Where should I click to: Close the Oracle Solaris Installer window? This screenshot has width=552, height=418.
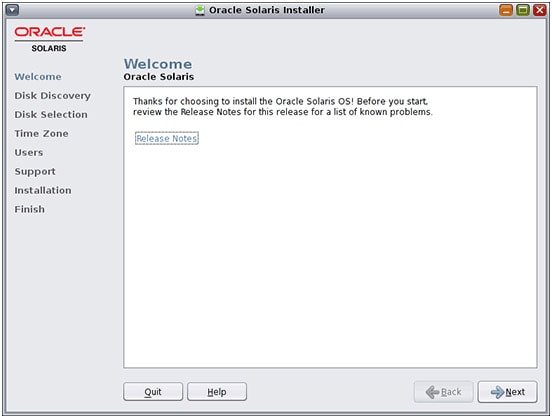(x=539, y=10)
